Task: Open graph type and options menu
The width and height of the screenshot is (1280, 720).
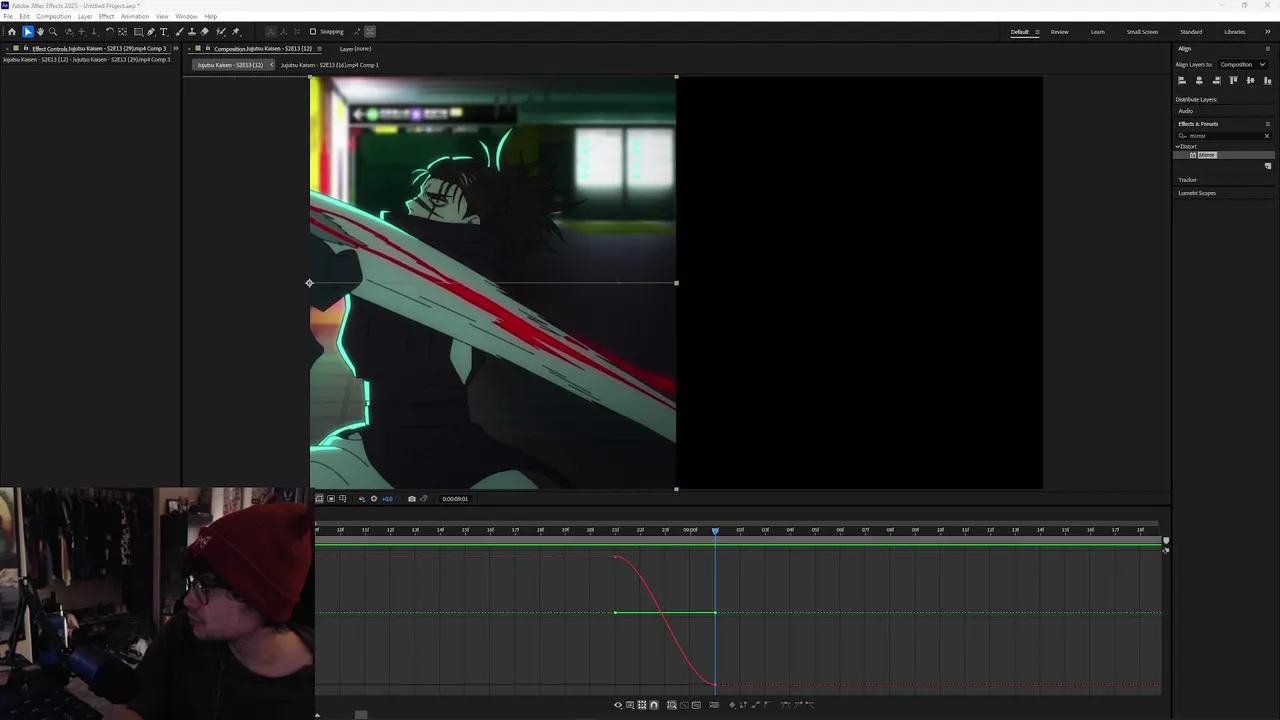Action: [630, 704]
